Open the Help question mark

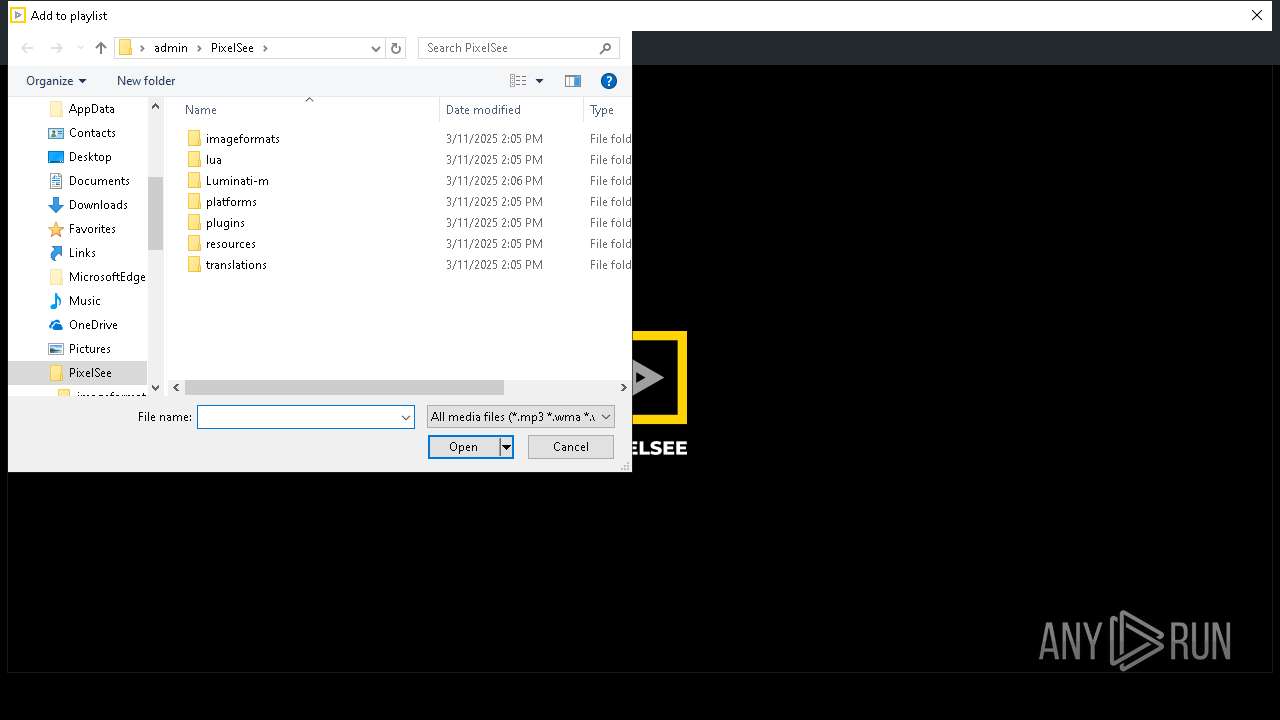[608, 81]
